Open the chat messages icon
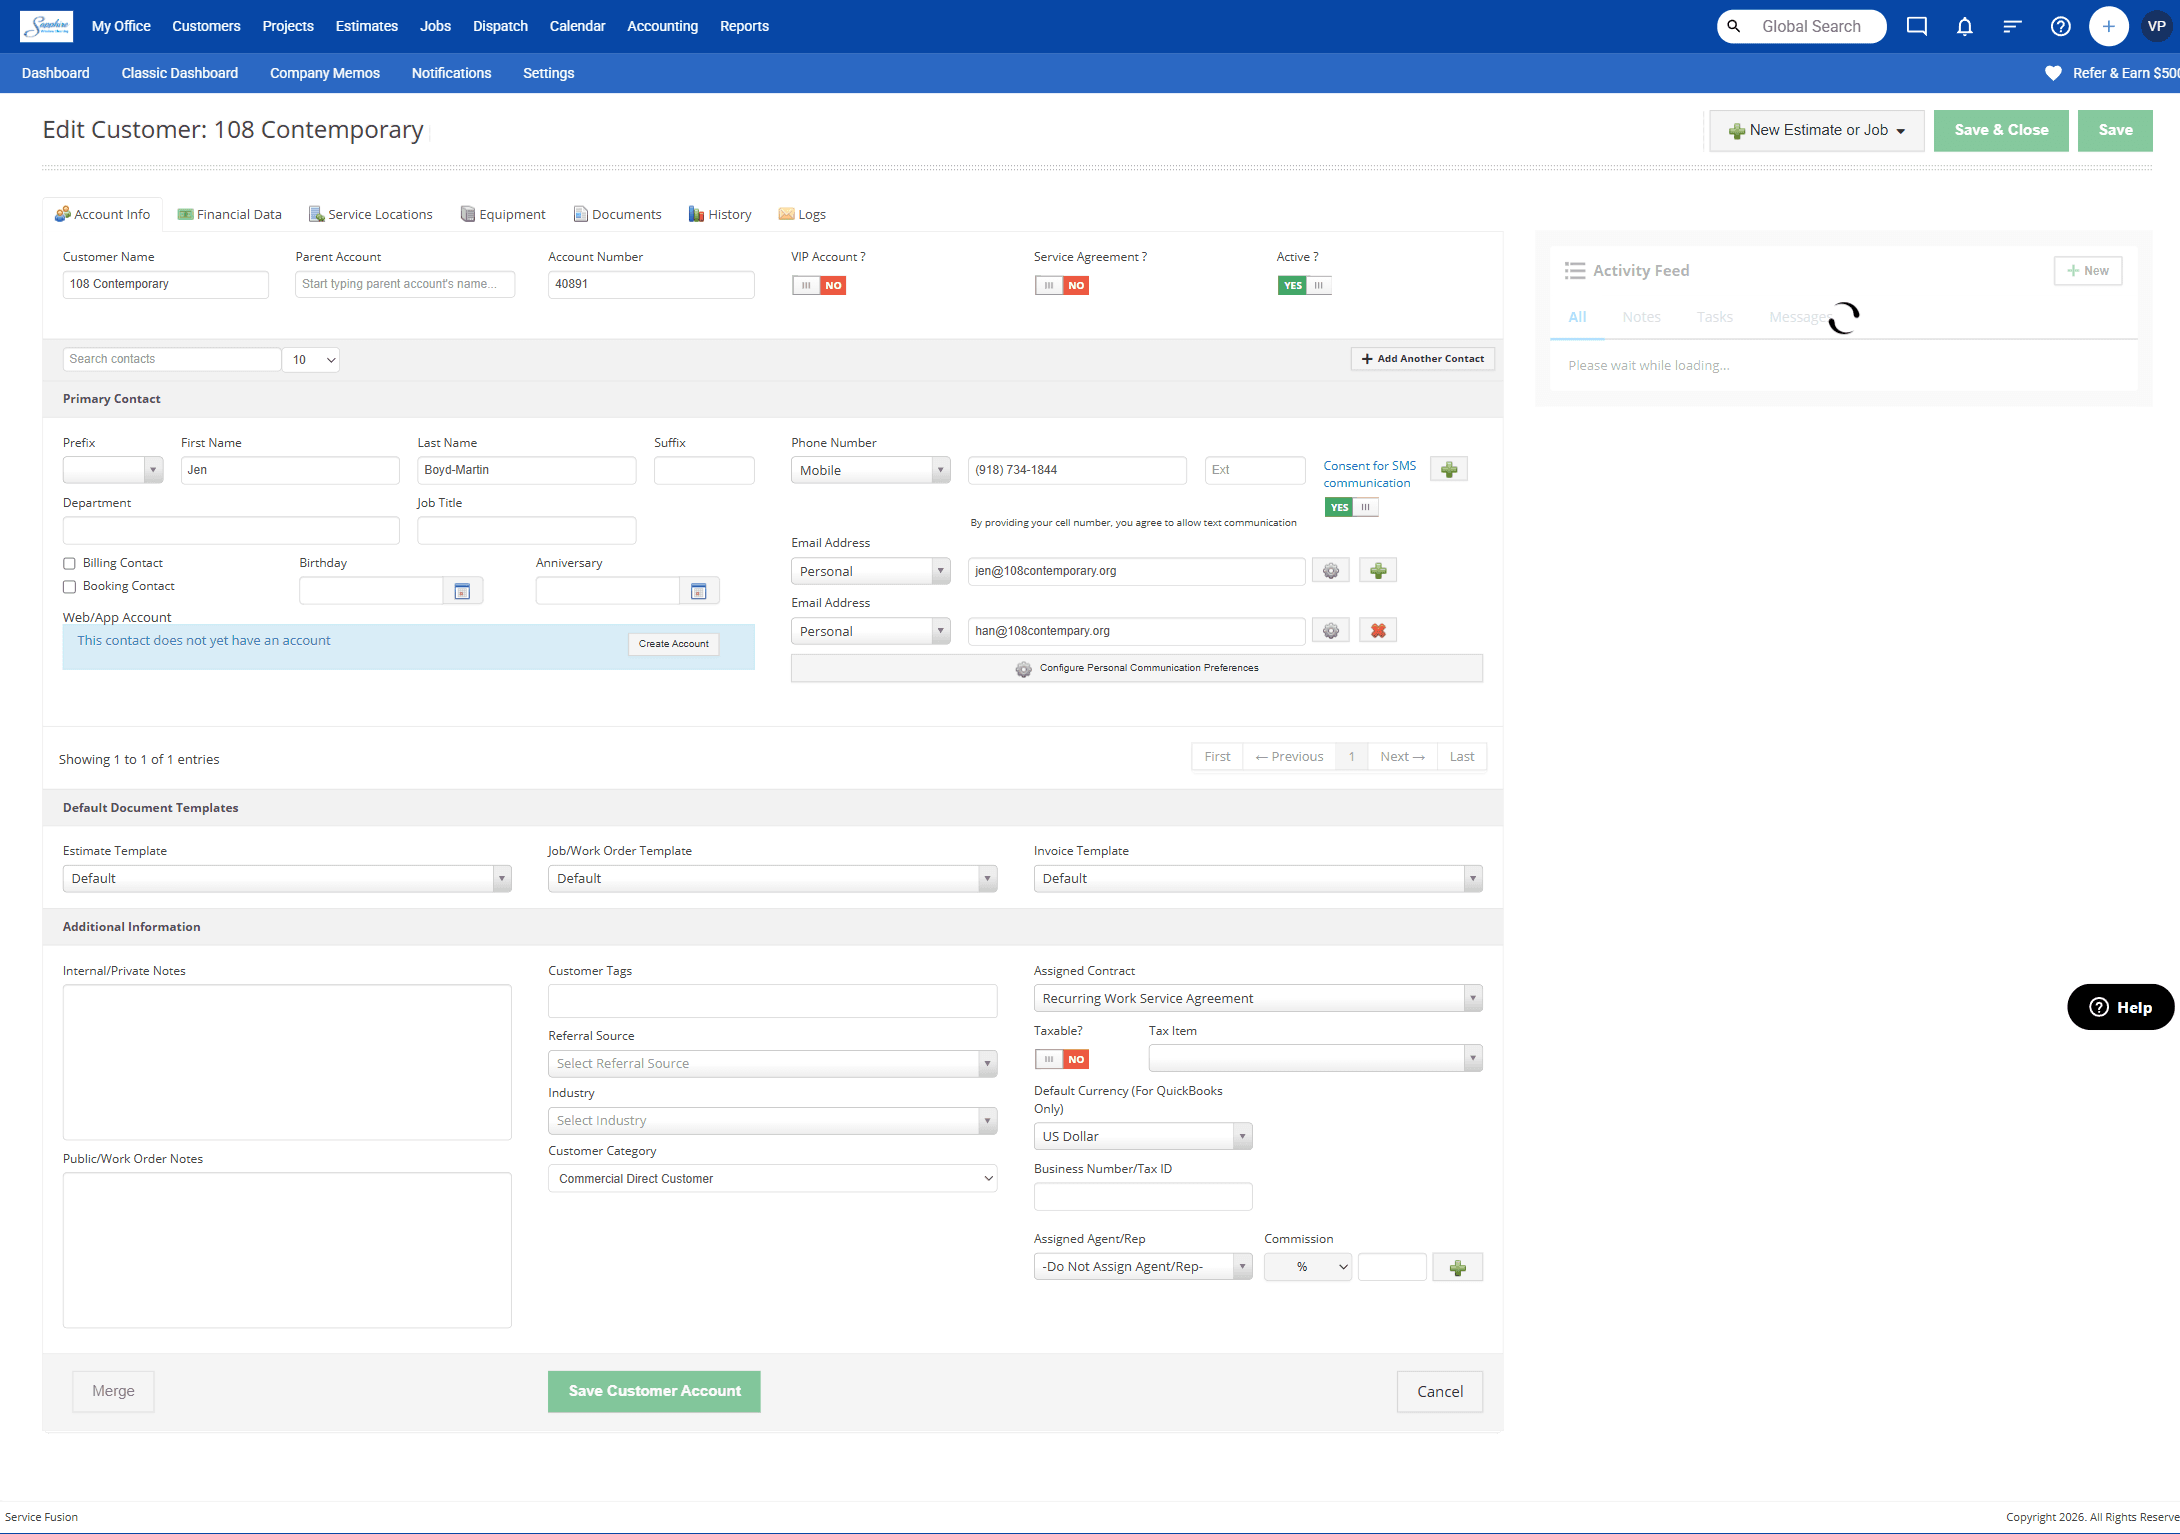 pyautogui.click(x=1916, y=26)
